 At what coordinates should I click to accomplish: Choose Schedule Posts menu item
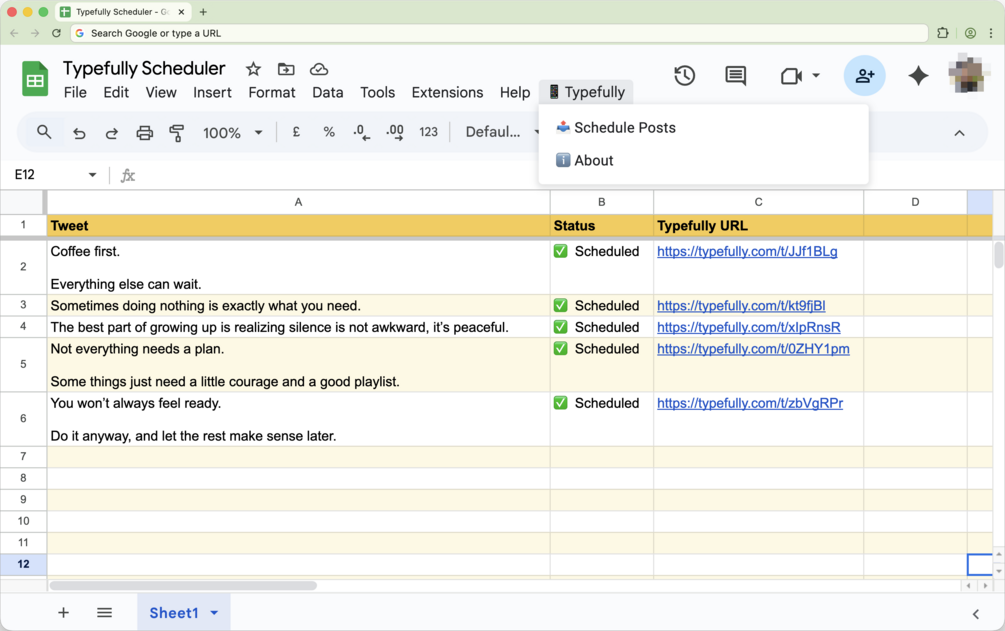click(704, 128)
